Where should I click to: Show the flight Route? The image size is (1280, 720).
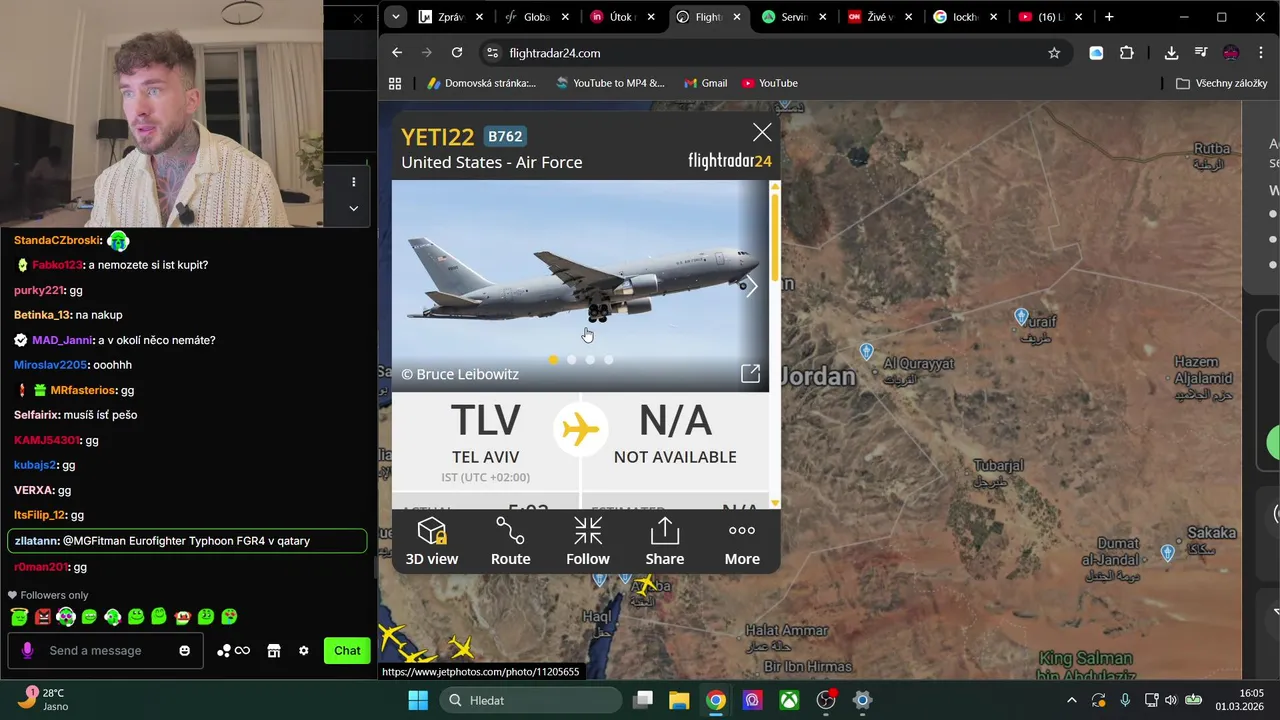(510, 541)
